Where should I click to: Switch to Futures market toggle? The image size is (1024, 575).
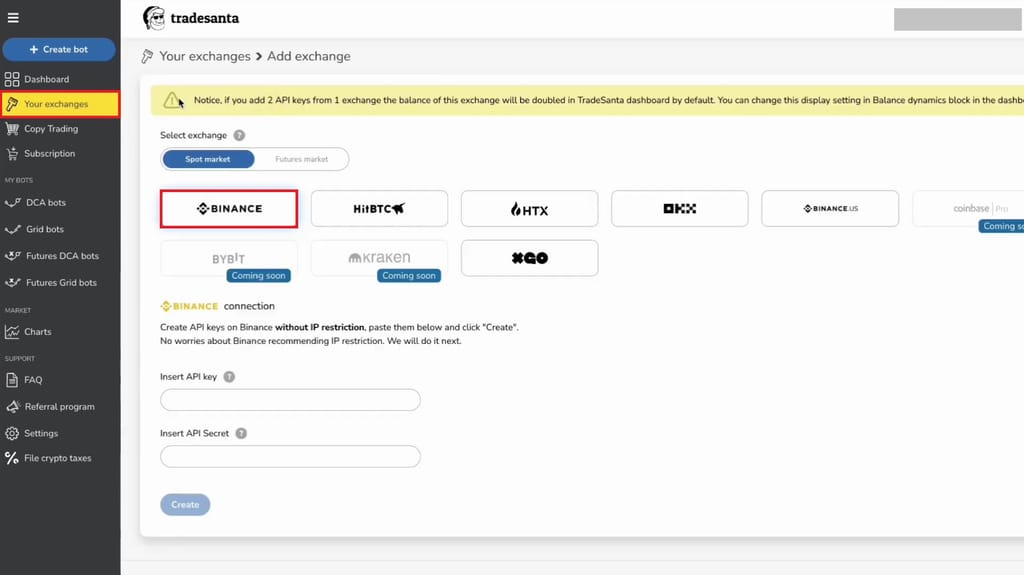coord(302,159)
